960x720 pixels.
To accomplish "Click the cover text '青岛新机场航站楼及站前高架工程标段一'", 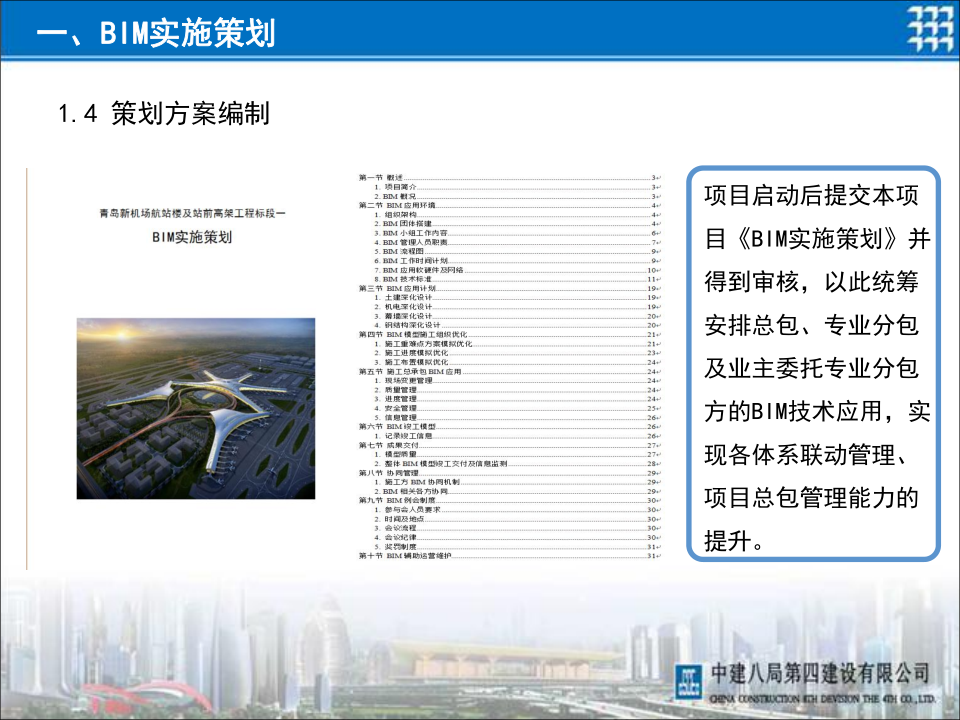I will pyautogui.click(x=192, y=213).
